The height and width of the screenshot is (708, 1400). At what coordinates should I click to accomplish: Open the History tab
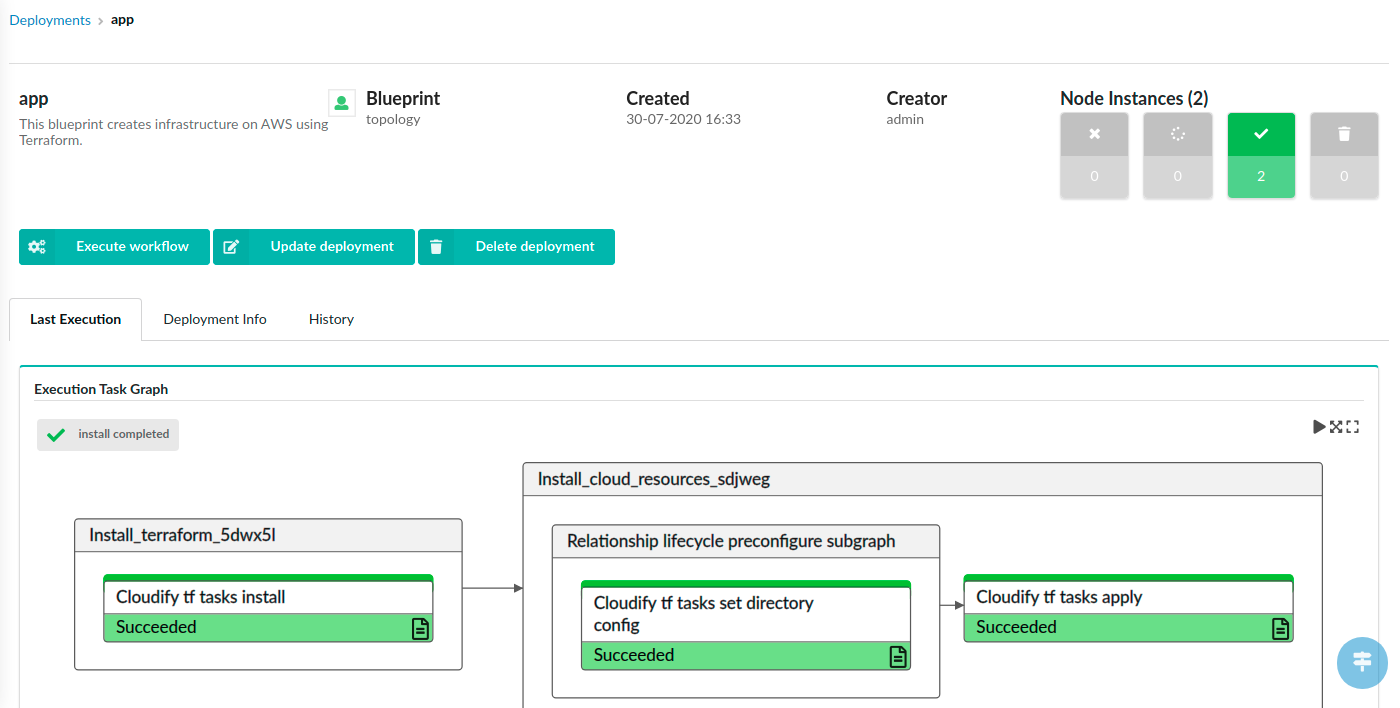click(x=331, y=319)
